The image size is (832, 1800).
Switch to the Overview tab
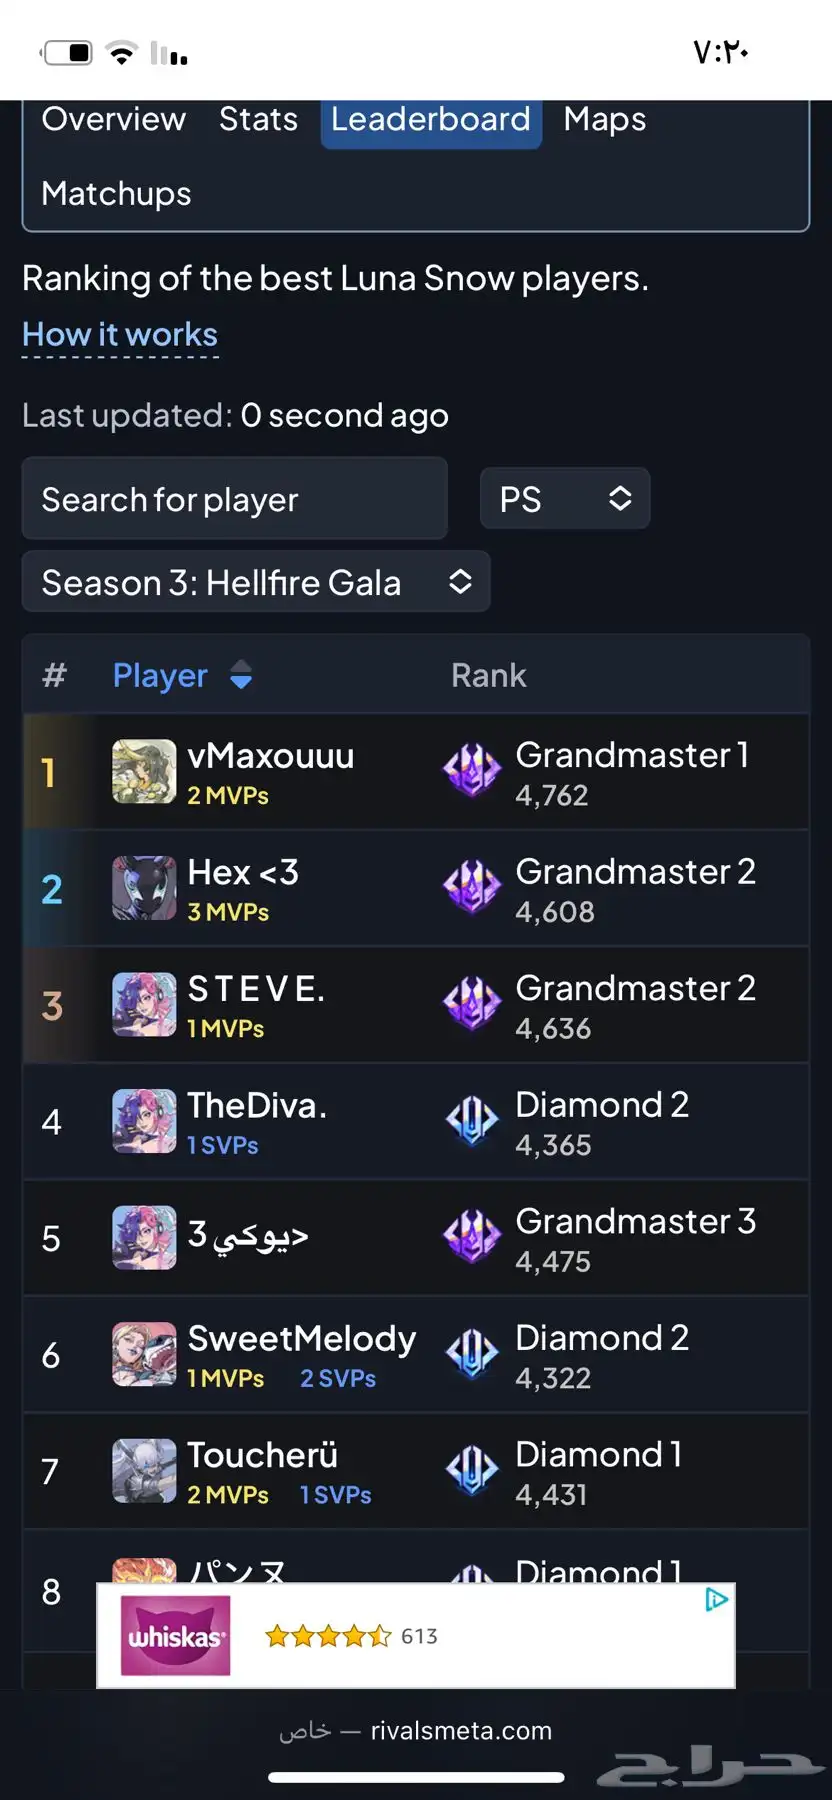click(x=114, y=119)
